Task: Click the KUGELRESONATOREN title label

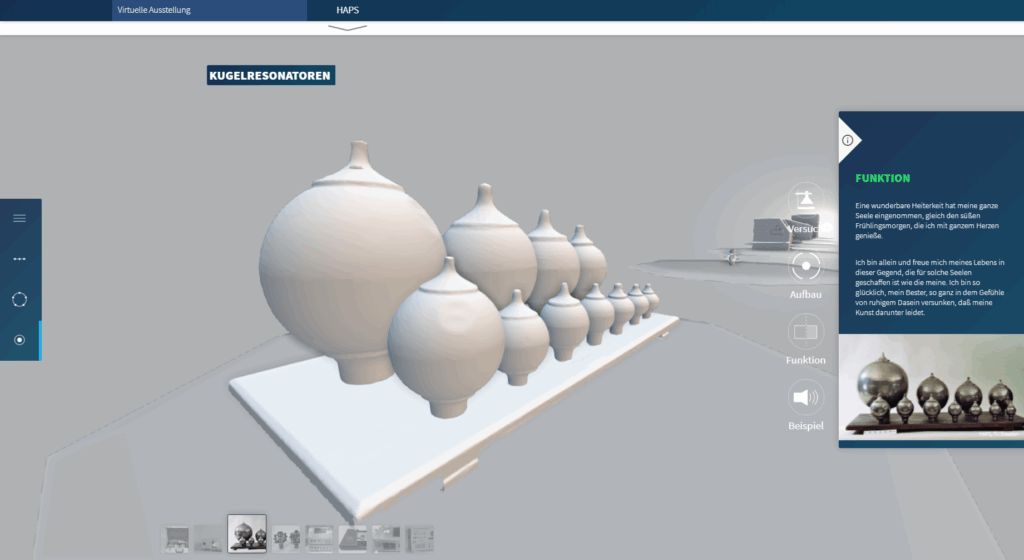Action: [270, 76]
